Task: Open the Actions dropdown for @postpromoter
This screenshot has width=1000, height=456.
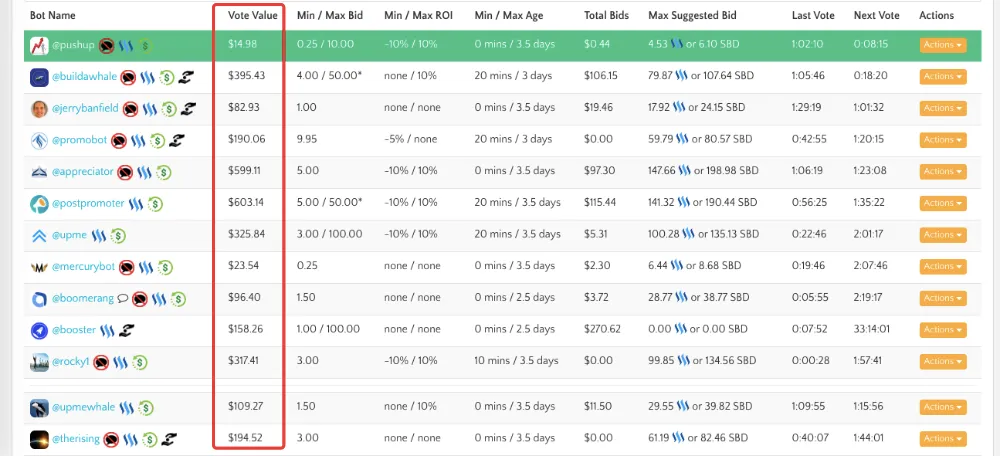Action: point(943,203)
